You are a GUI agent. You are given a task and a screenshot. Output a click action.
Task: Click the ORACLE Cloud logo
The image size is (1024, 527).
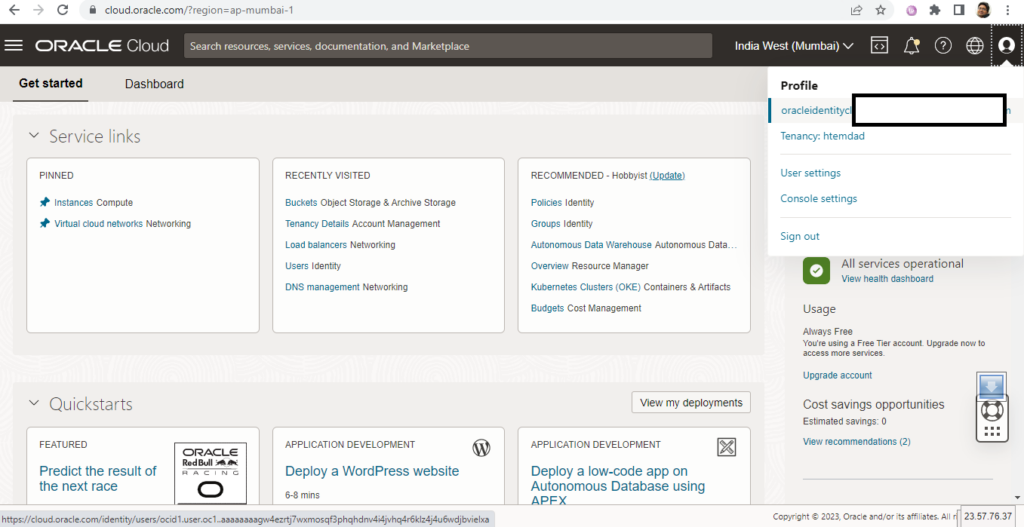coord(102,46)
